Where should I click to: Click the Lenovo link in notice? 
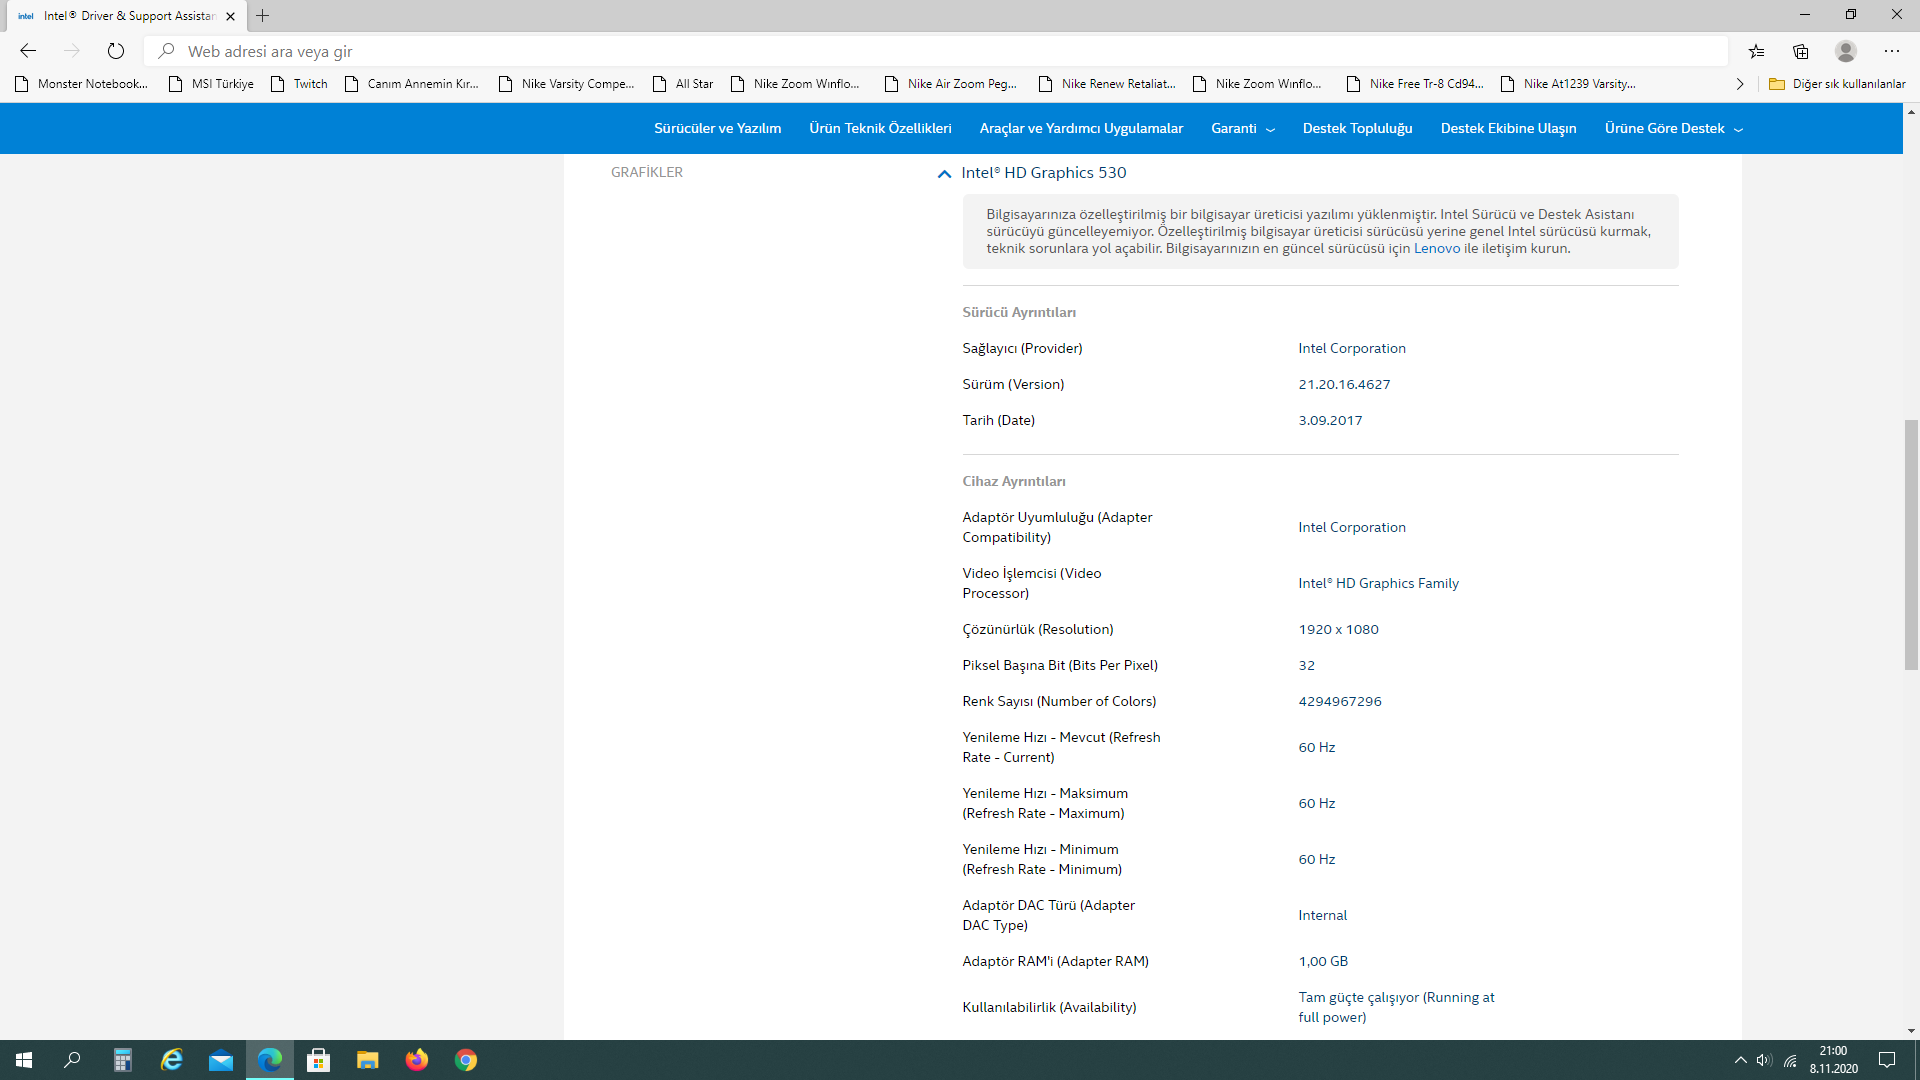tap(1437, 248)
